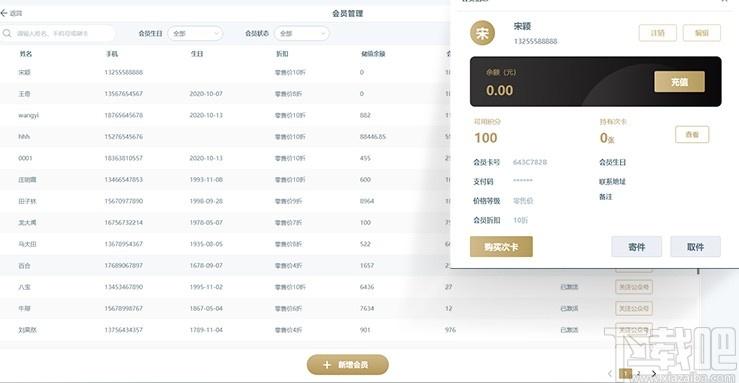Go to pagination page 2
This screenshot has width=739, height=383.
pos(639,374)
